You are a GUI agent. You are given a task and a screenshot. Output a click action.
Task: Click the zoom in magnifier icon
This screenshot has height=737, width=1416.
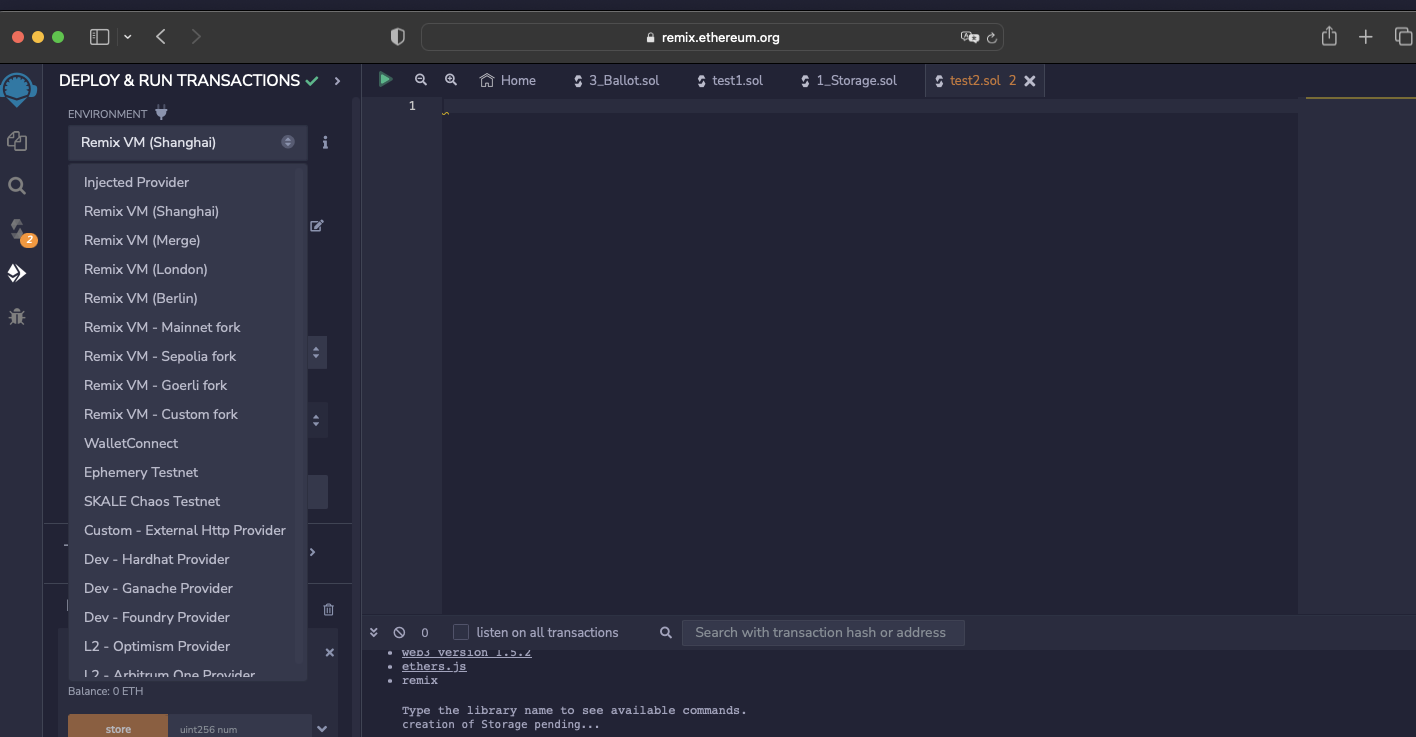(451, 80)
